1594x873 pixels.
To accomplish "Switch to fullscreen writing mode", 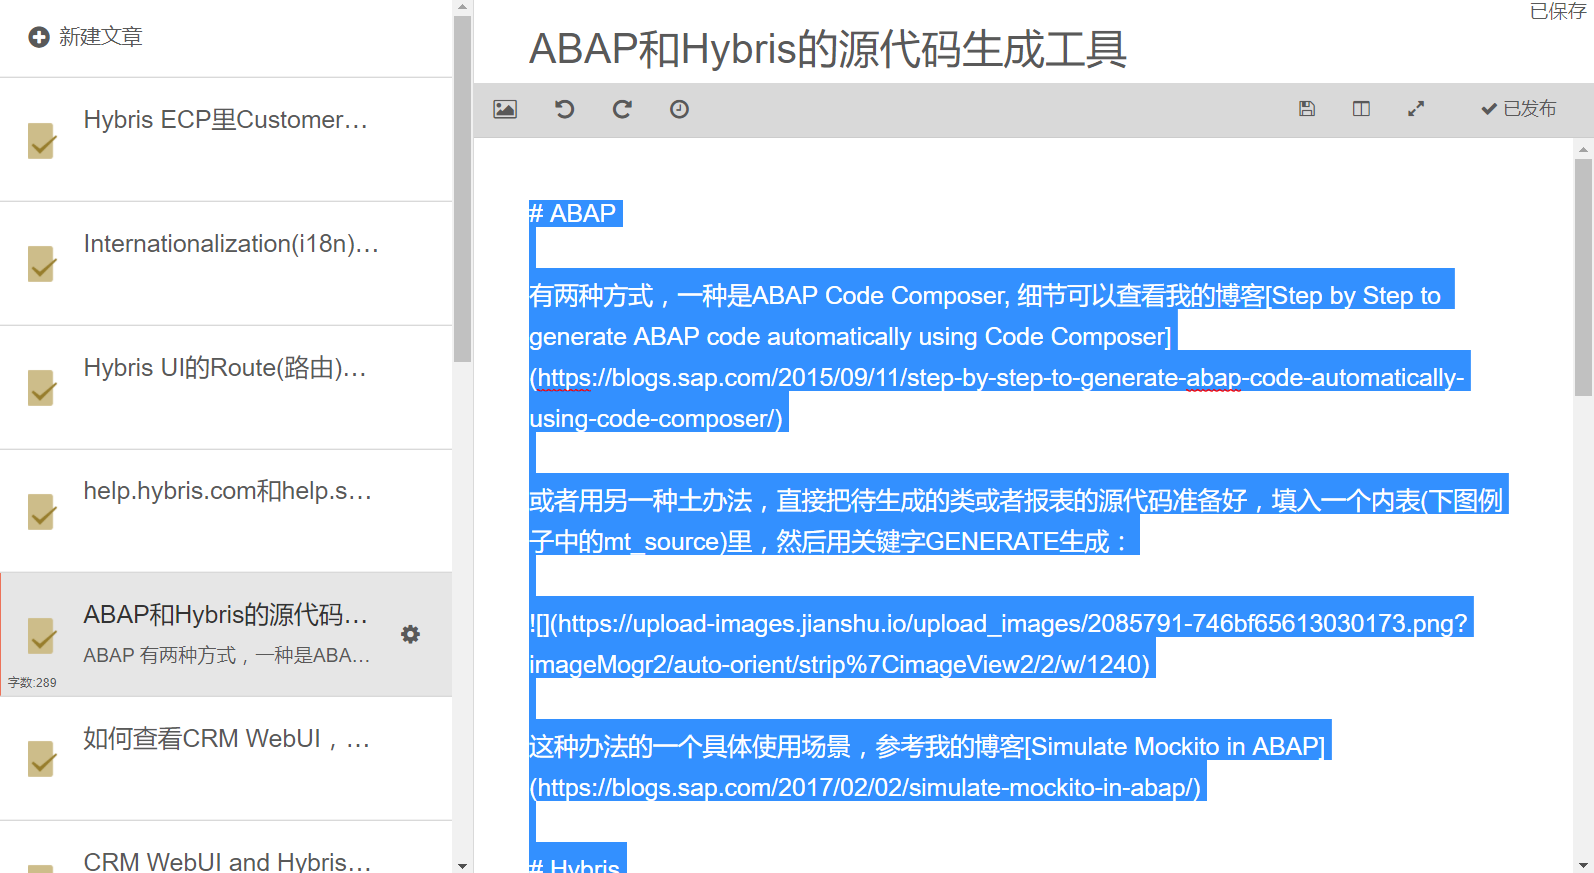I will click(1416, 109).
